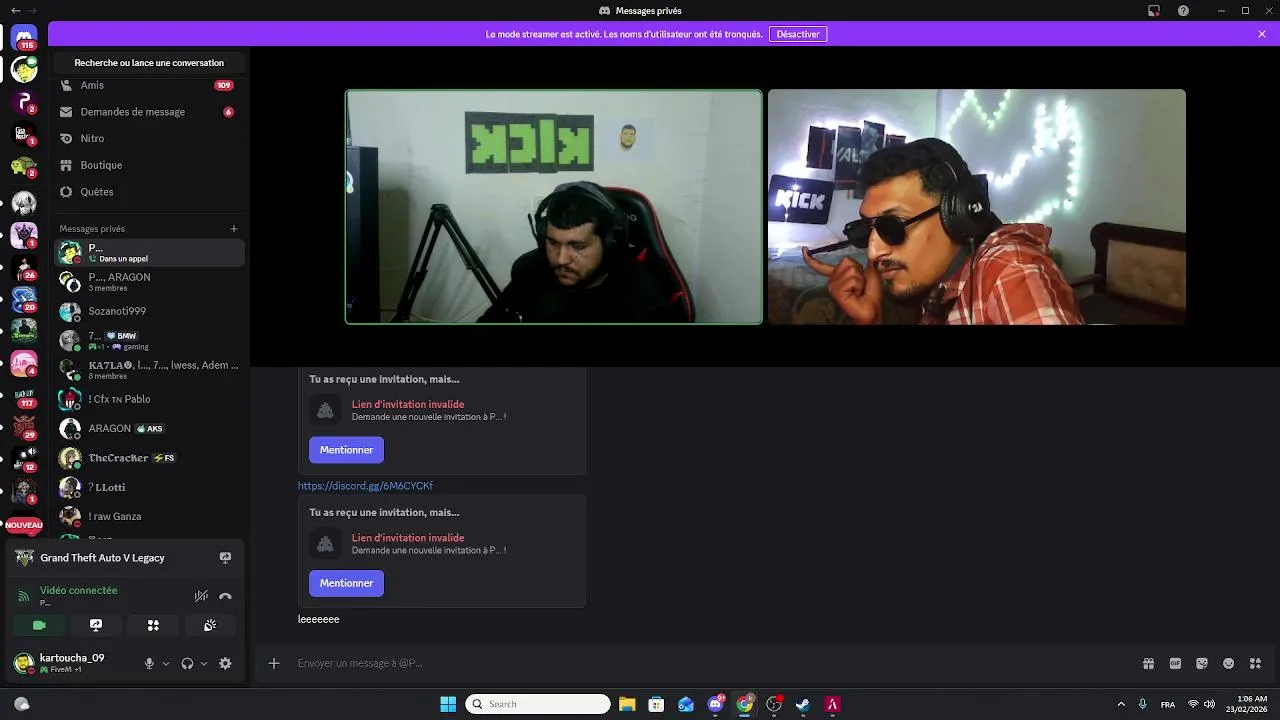Open activities launcher in voice panel

tap(153, 625)
